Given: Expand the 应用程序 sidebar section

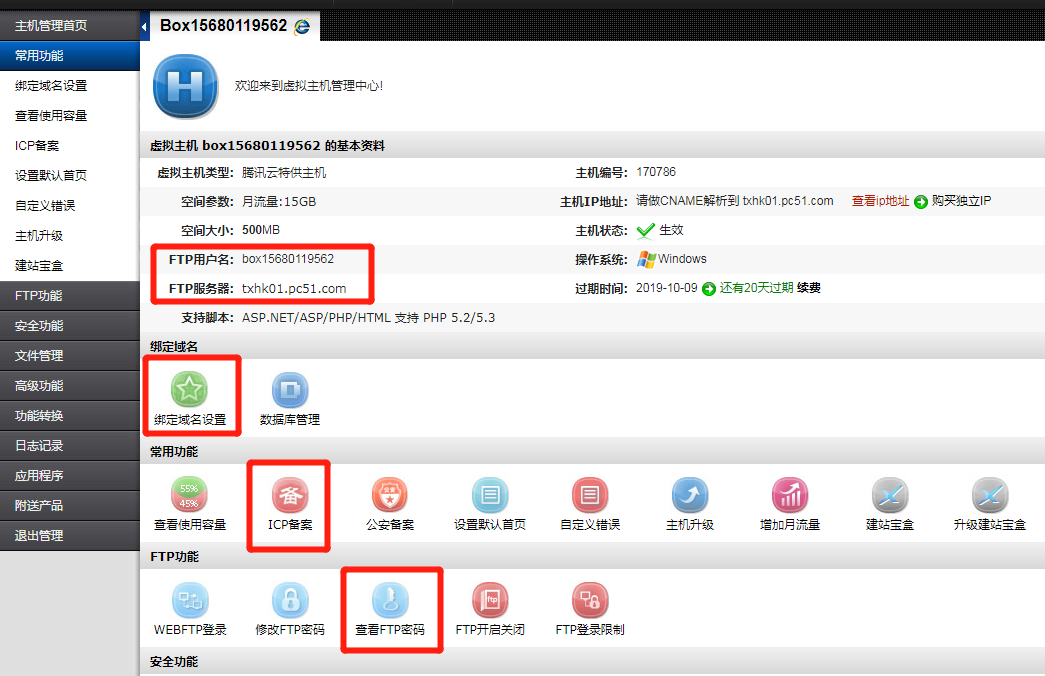Looking at the screenshot, I should (70, 475).
